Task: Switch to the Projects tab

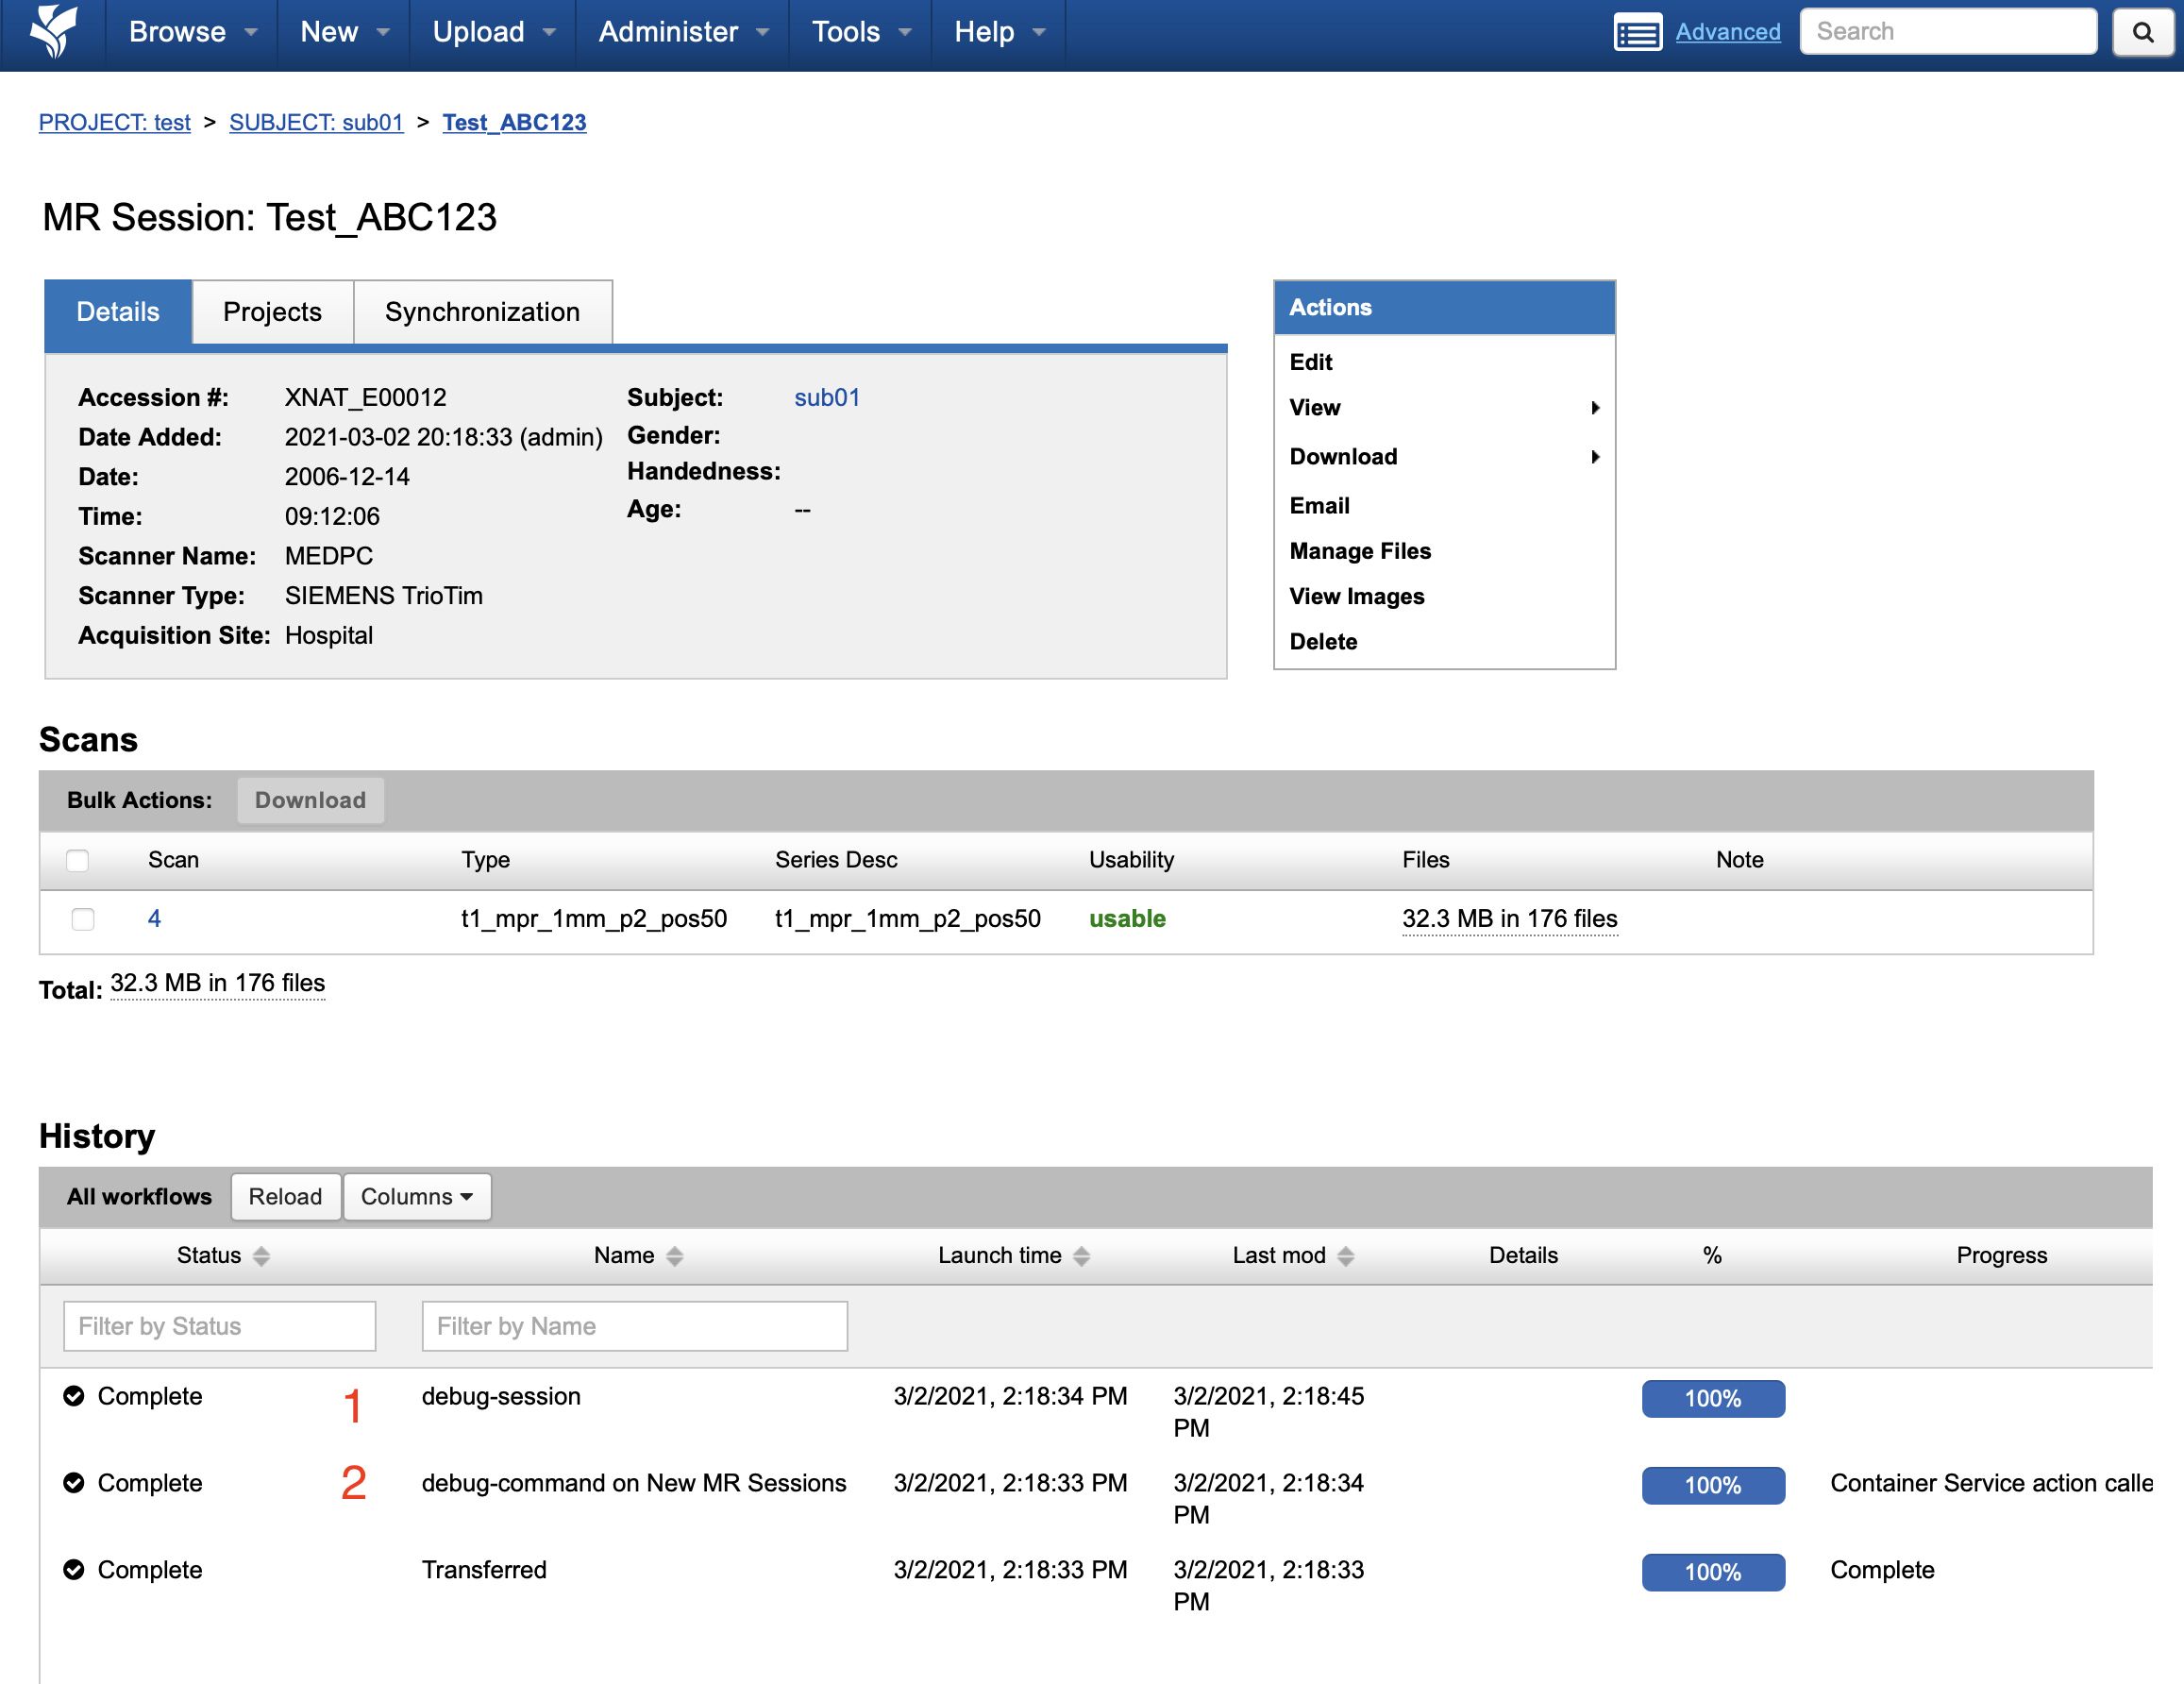Action: [x=272, y=312]
